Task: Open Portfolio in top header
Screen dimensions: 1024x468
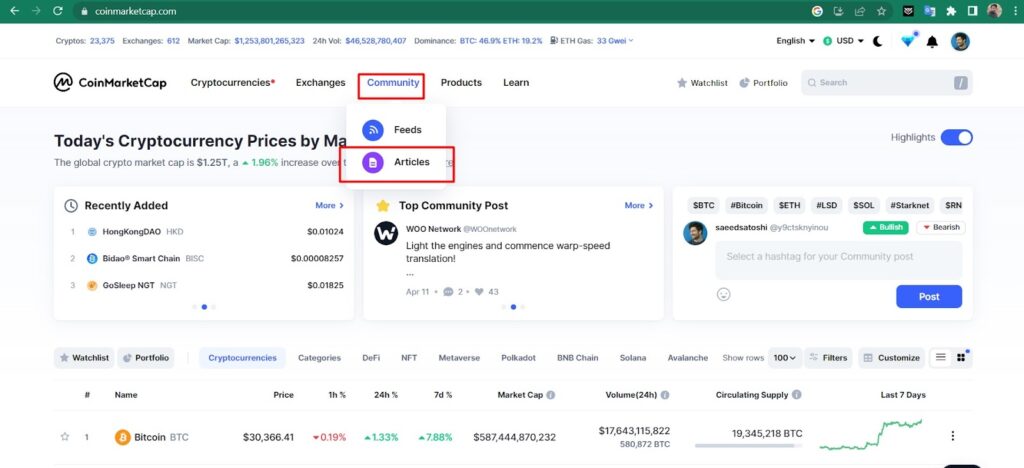Action: (763, 83)
